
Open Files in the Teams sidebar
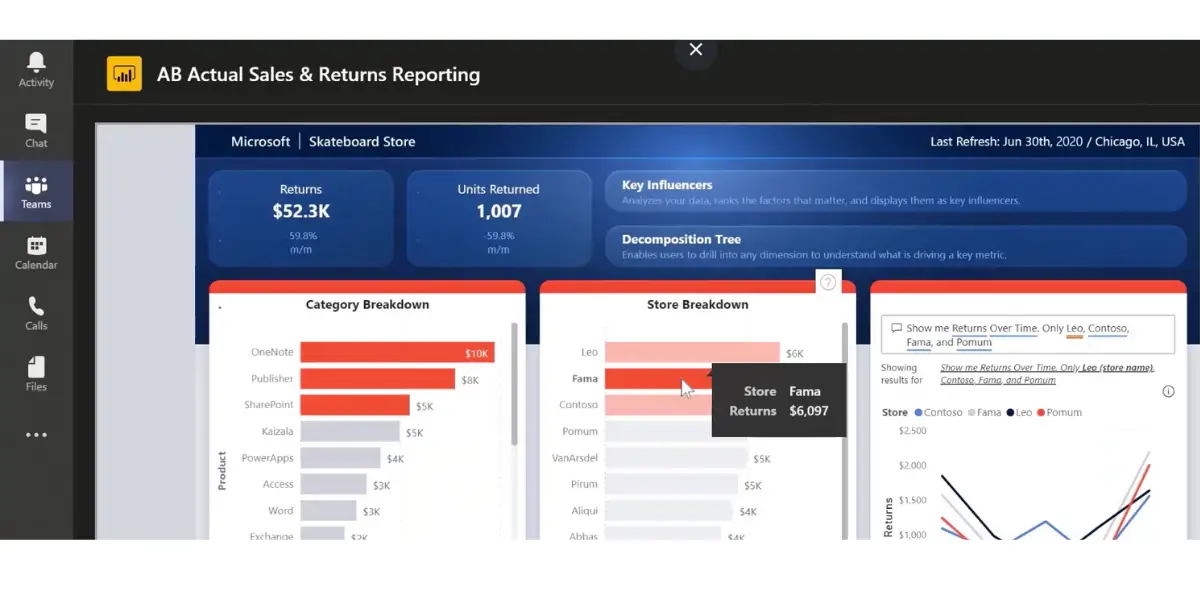tap(36, 374)
